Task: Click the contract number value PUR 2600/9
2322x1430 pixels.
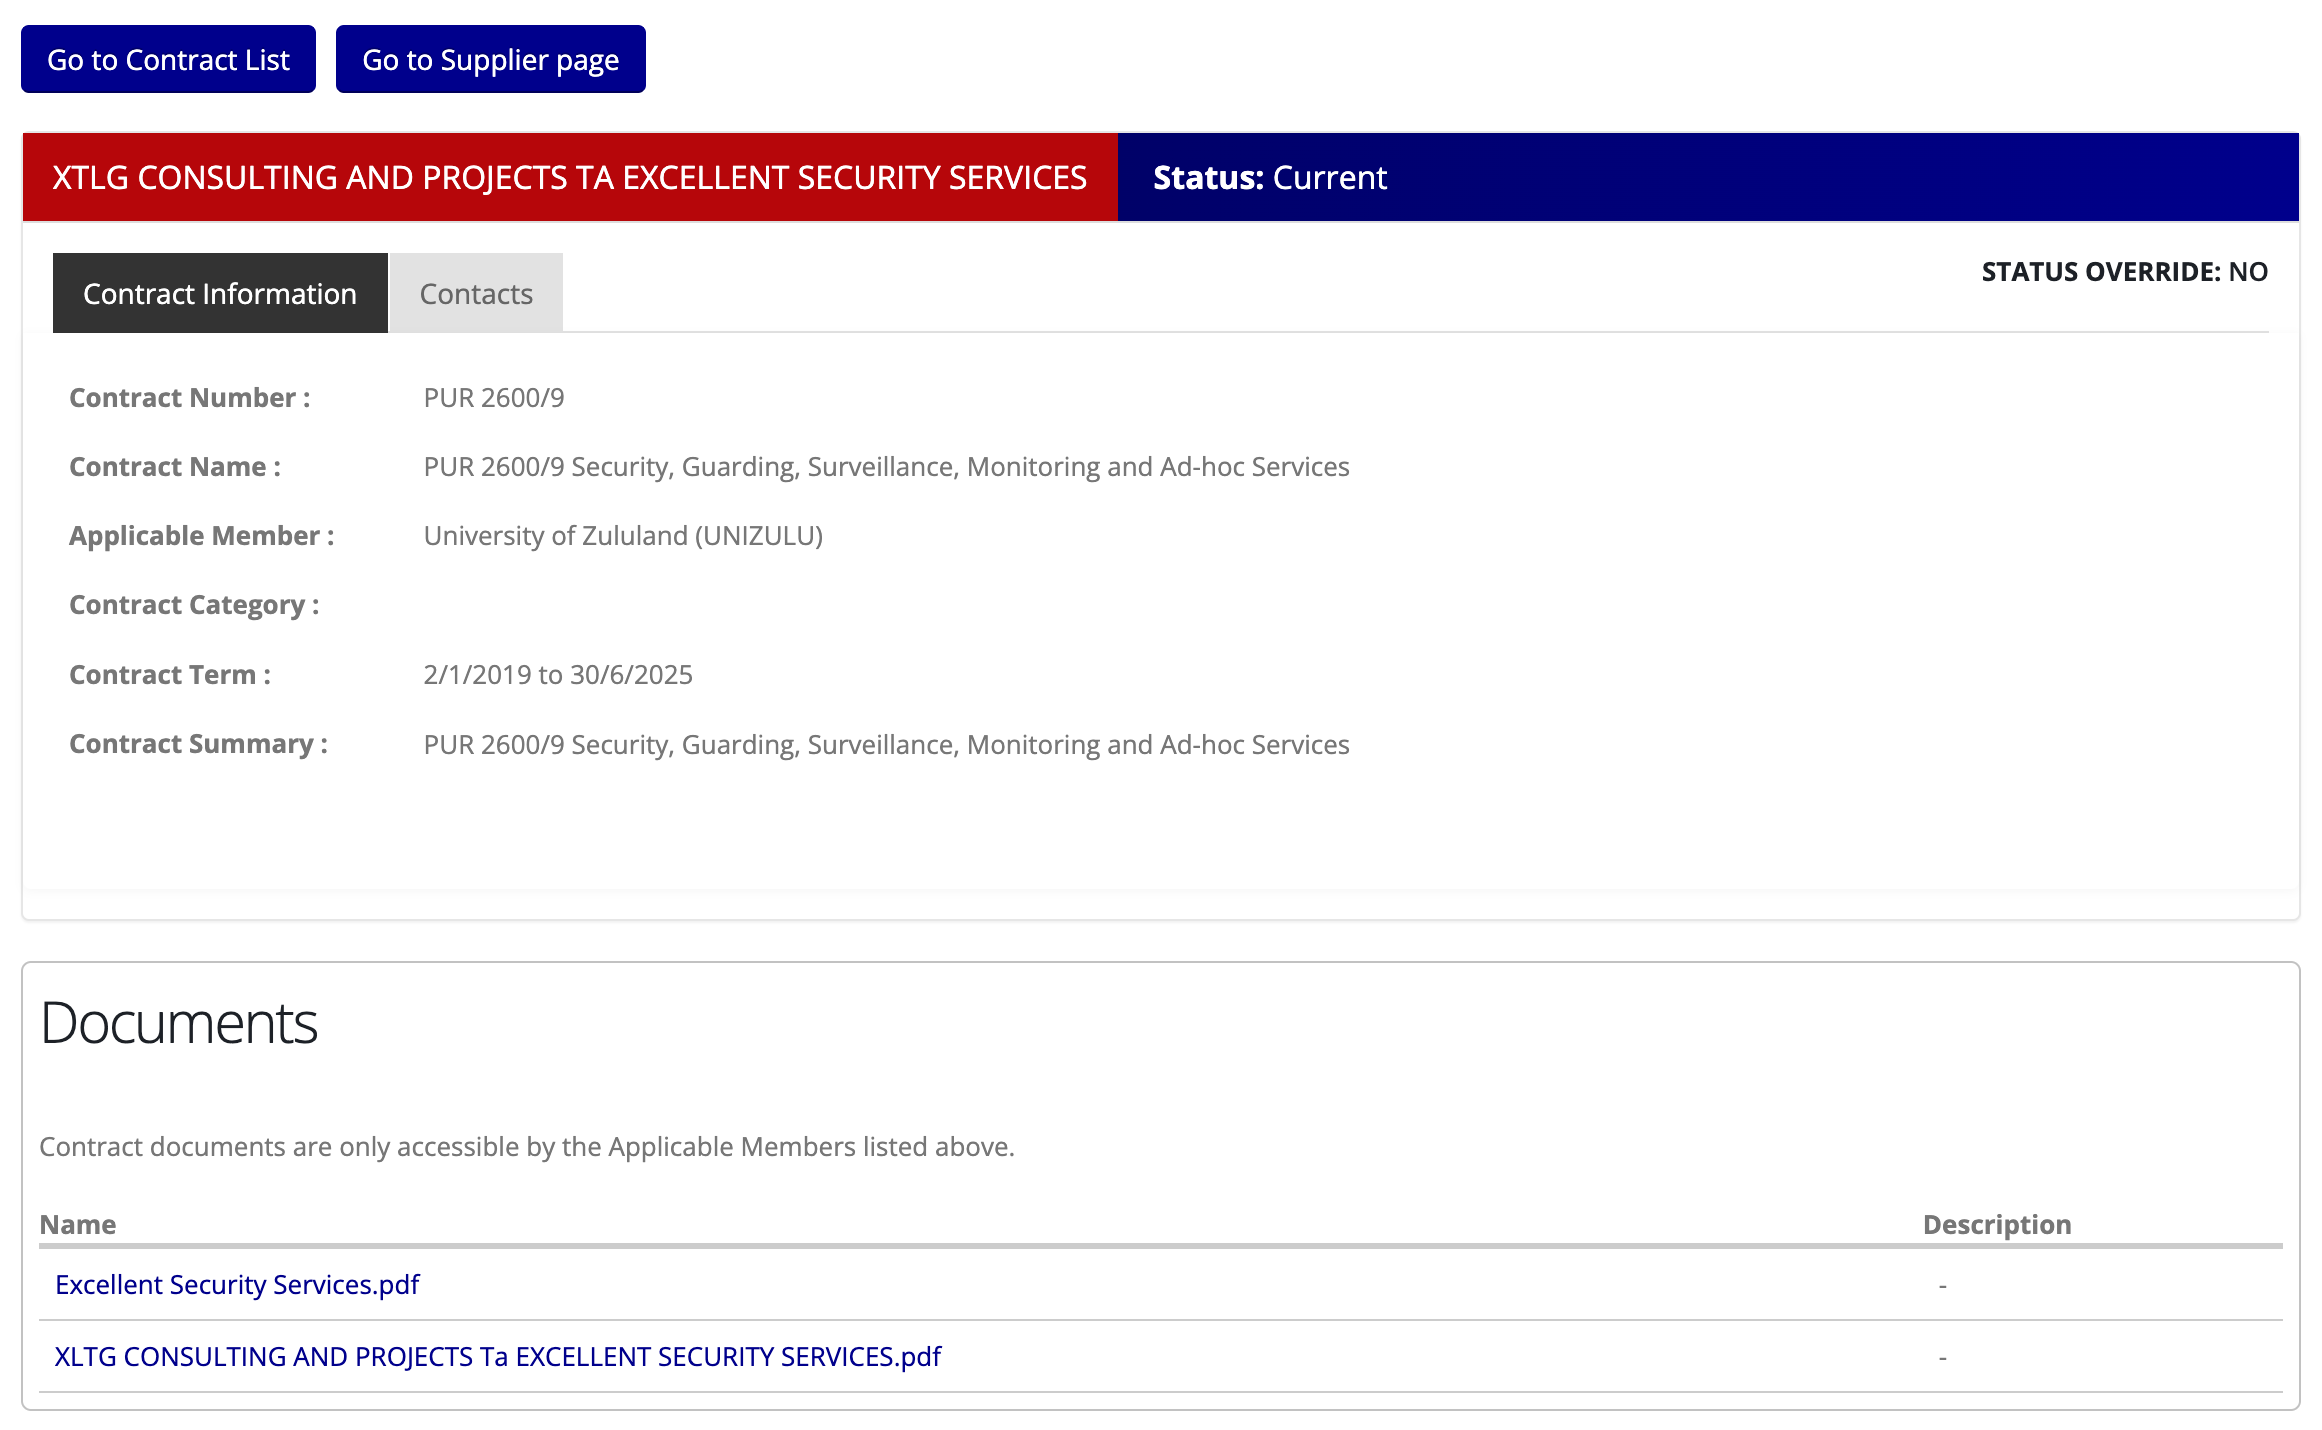Action: (x=494, y=398)
